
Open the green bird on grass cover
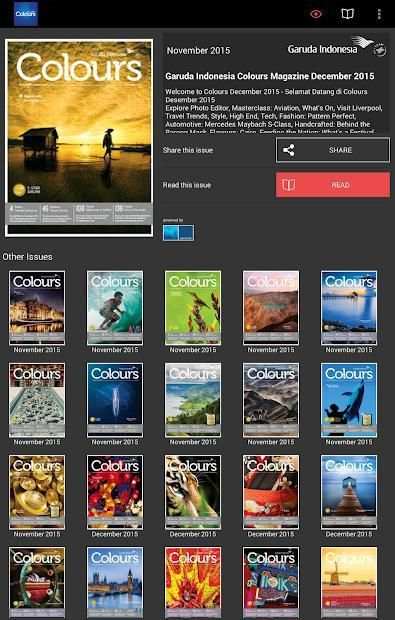coord(193,308)
